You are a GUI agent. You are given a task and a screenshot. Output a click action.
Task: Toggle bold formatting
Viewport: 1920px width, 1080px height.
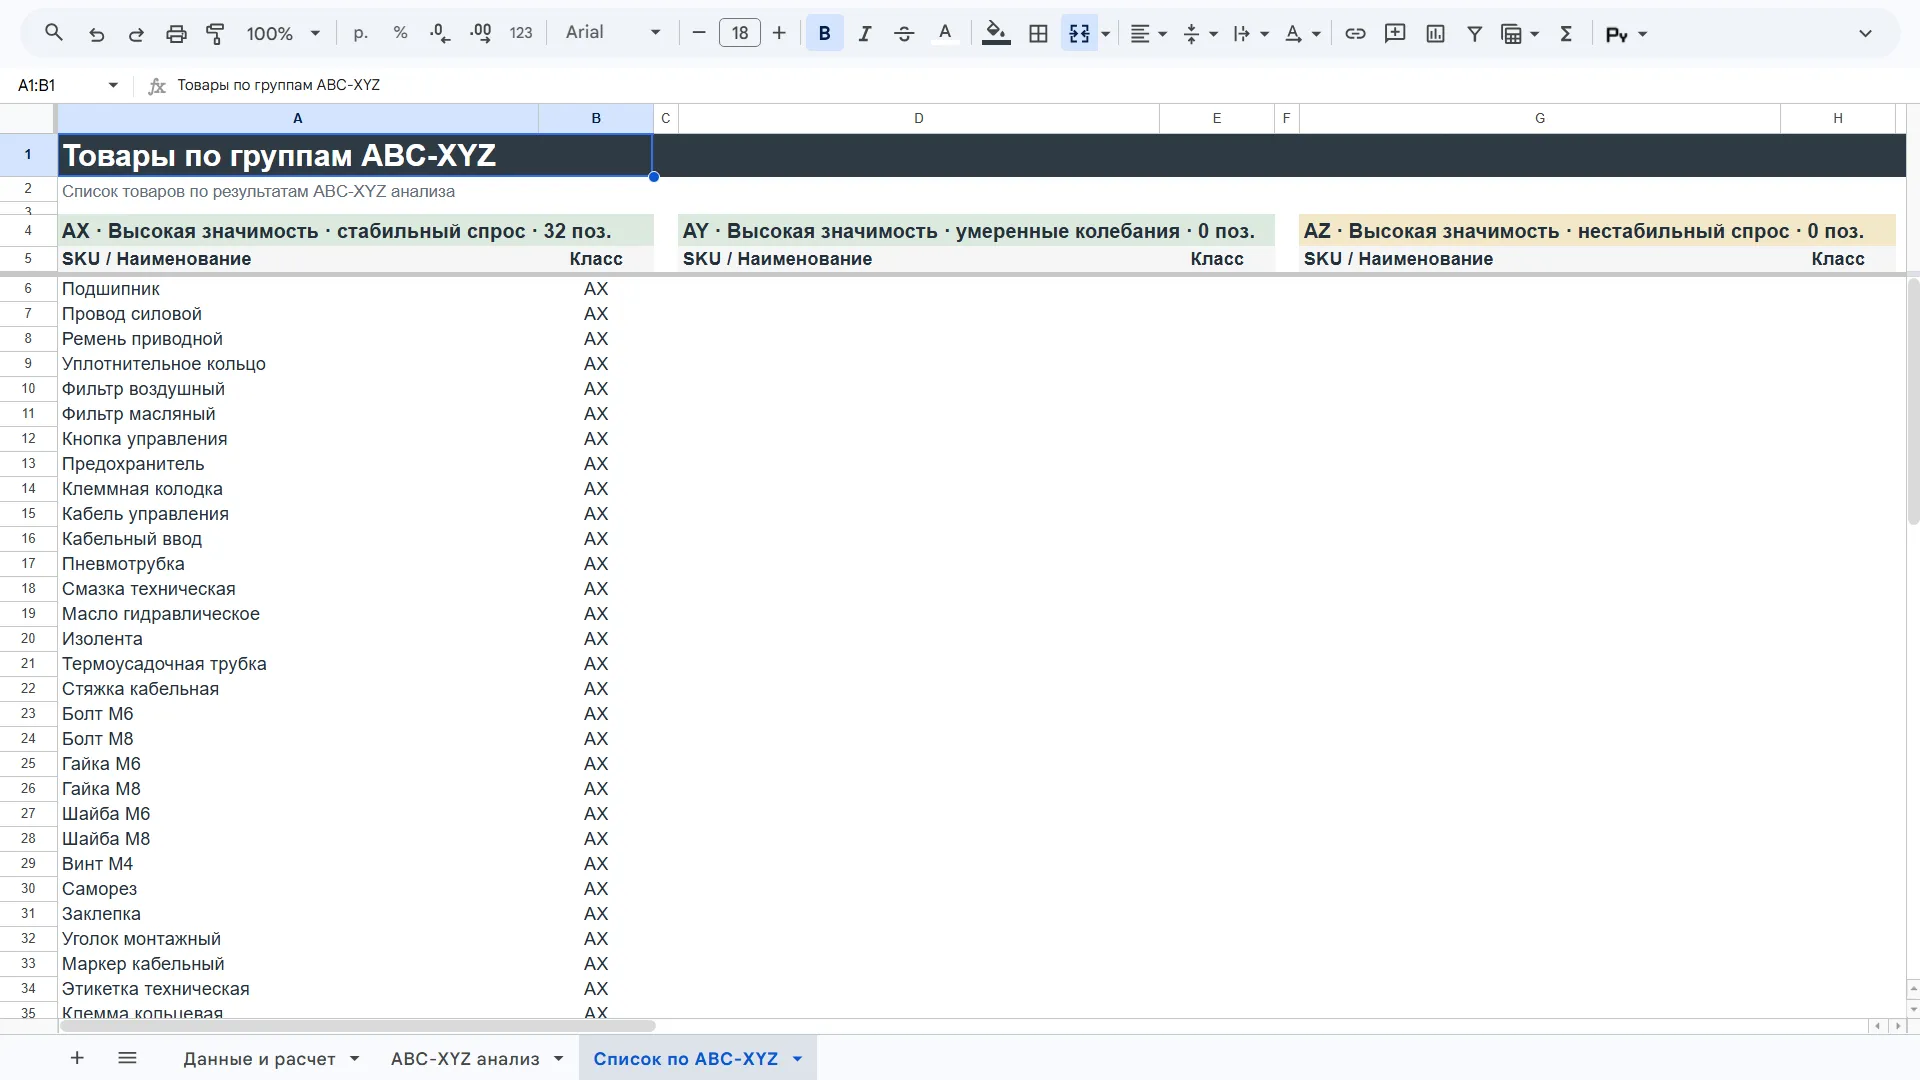pyautogui.click(x=824, y=33)
